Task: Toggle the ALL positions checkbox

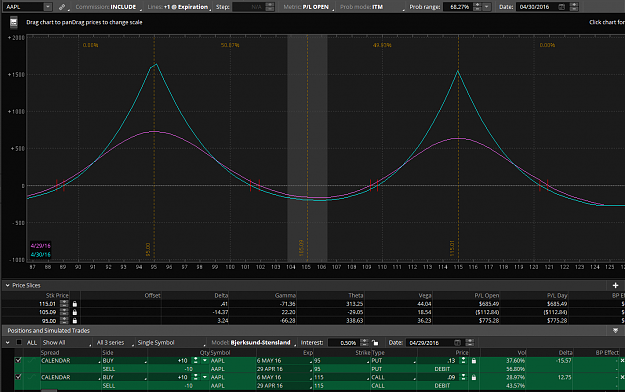Action: pos(19,343)
